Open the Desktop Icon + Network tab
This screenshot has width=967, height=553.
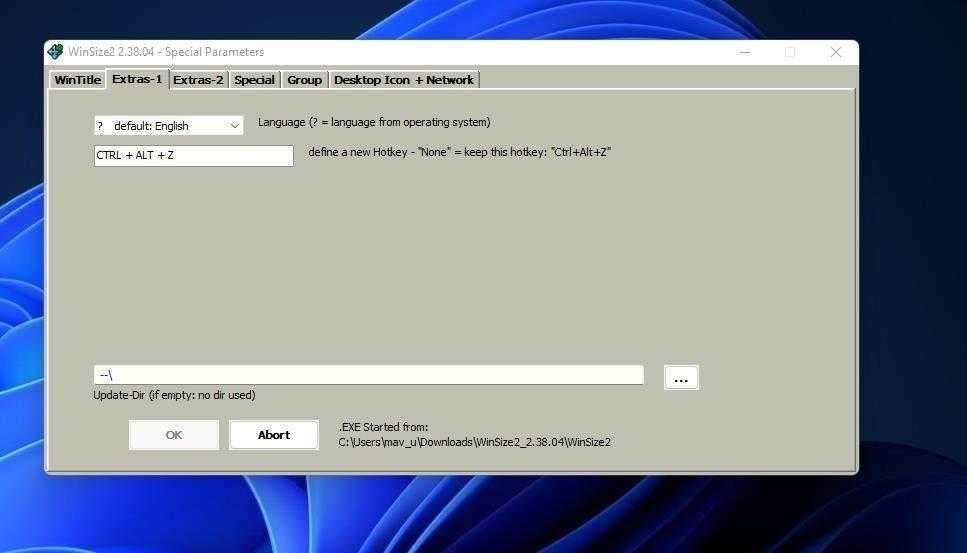[x=403, y=80]
